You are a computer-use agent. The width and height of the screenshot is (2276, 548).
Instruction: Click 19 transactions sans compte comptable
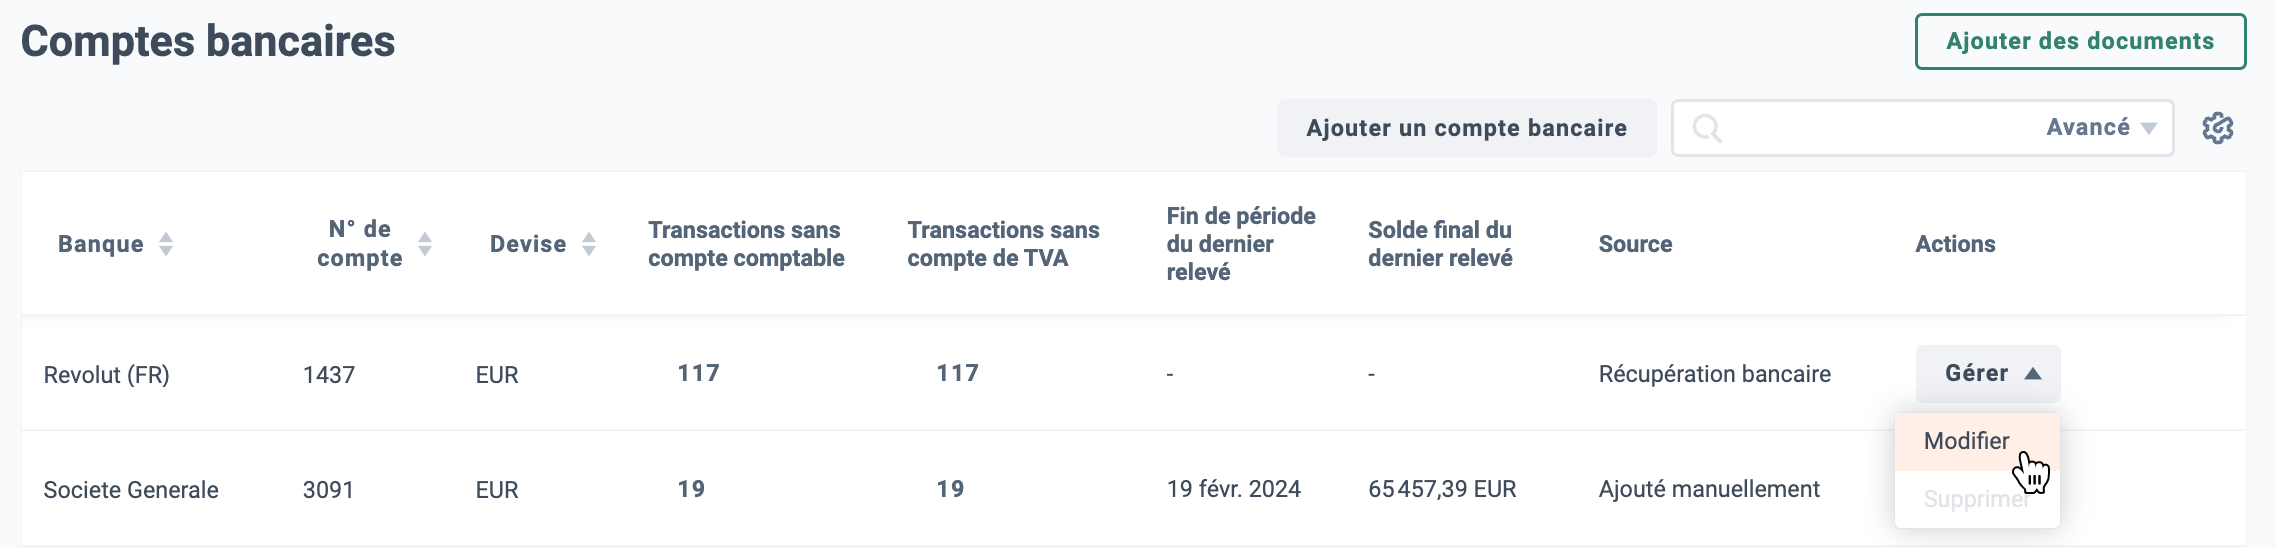pyautogui.click(x=691, y=489)
